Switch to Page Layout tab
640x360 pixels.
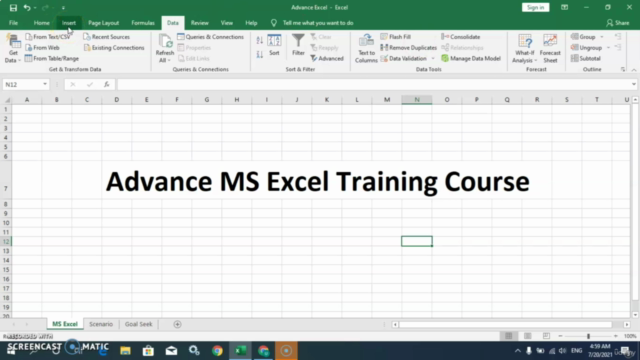[x=103, y=23]
